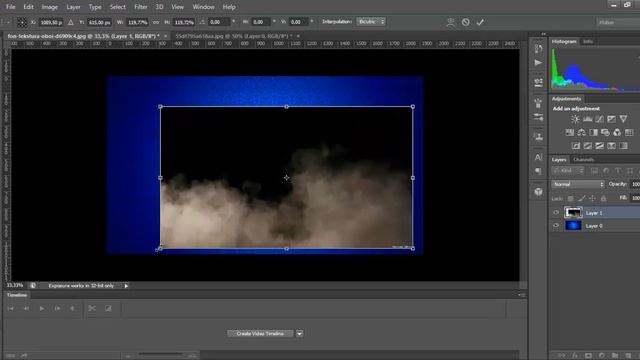Toggle lock image pixels brush icon

[x=582, y=198]
